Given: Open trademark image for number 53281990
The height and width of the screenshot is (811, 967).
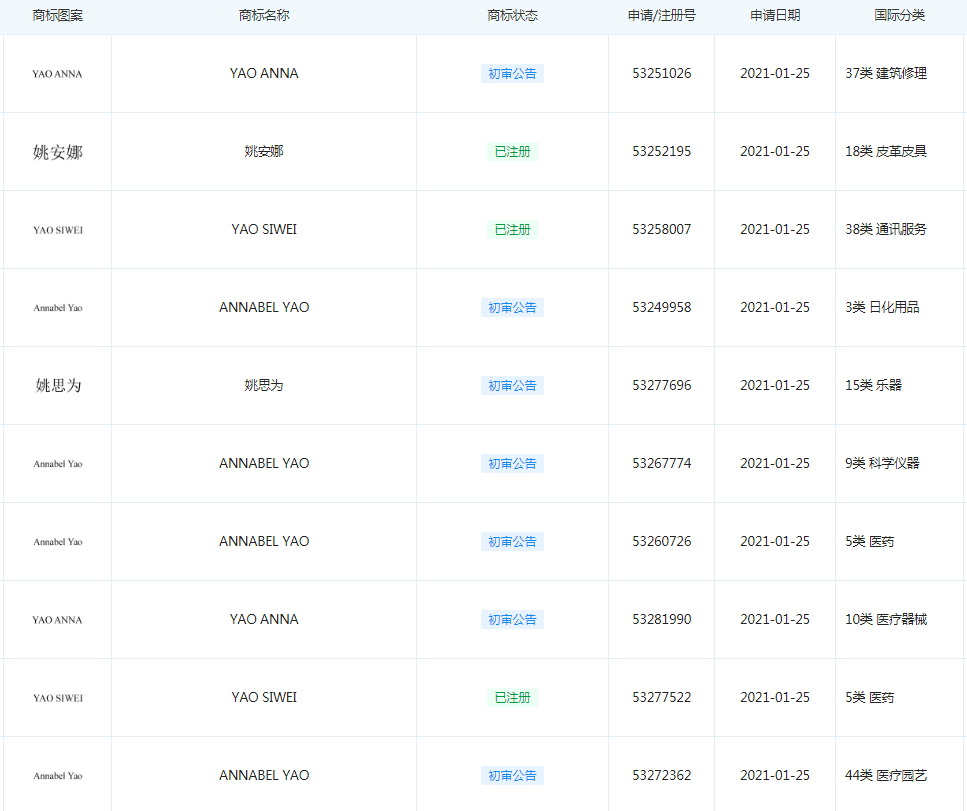Looking at the screenshot, I should point(57,620).
